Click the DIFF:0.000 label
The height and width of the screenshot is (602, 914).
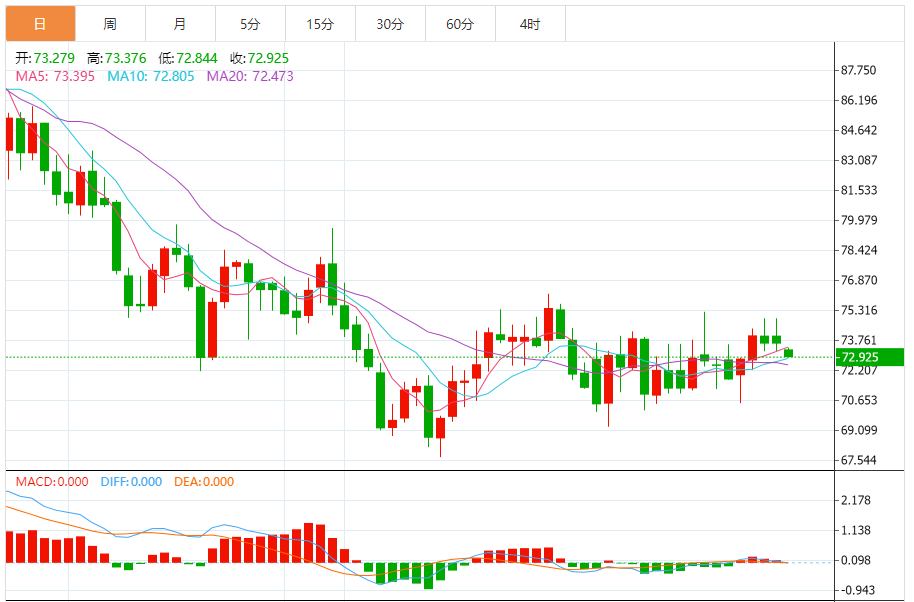pyautogui.click(x=131, y=482)
